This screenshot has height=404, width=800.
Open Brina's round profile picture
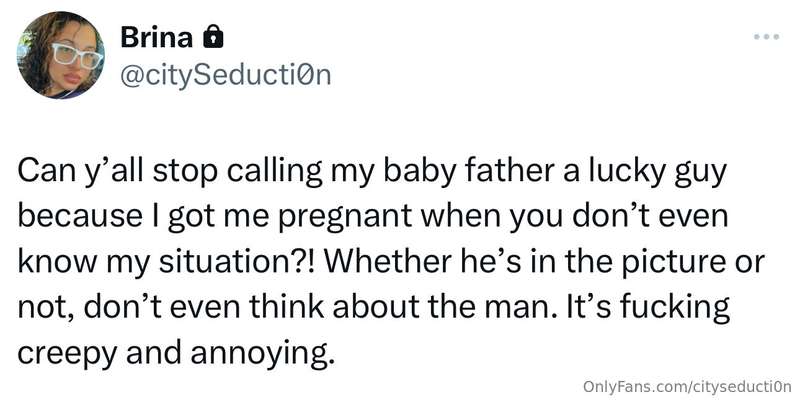click(60, 55)
